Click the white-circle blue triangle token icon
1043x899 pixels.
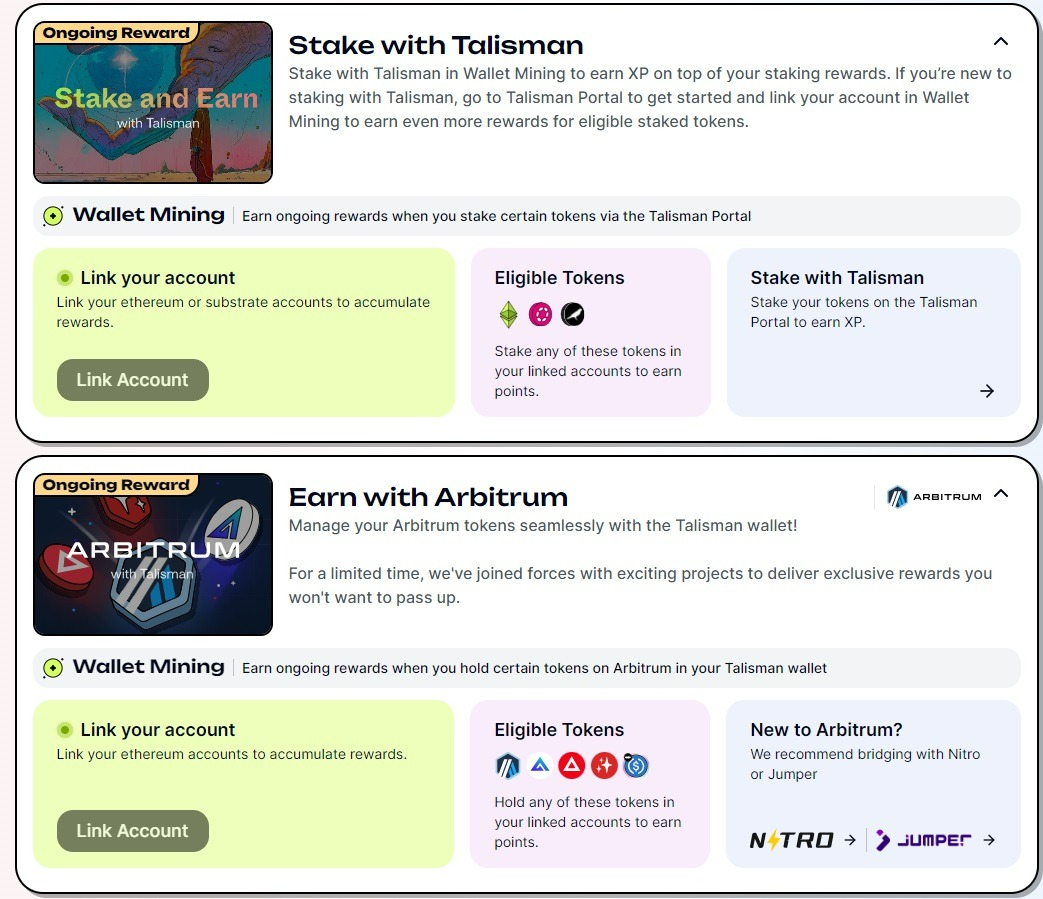coord(540,767)
